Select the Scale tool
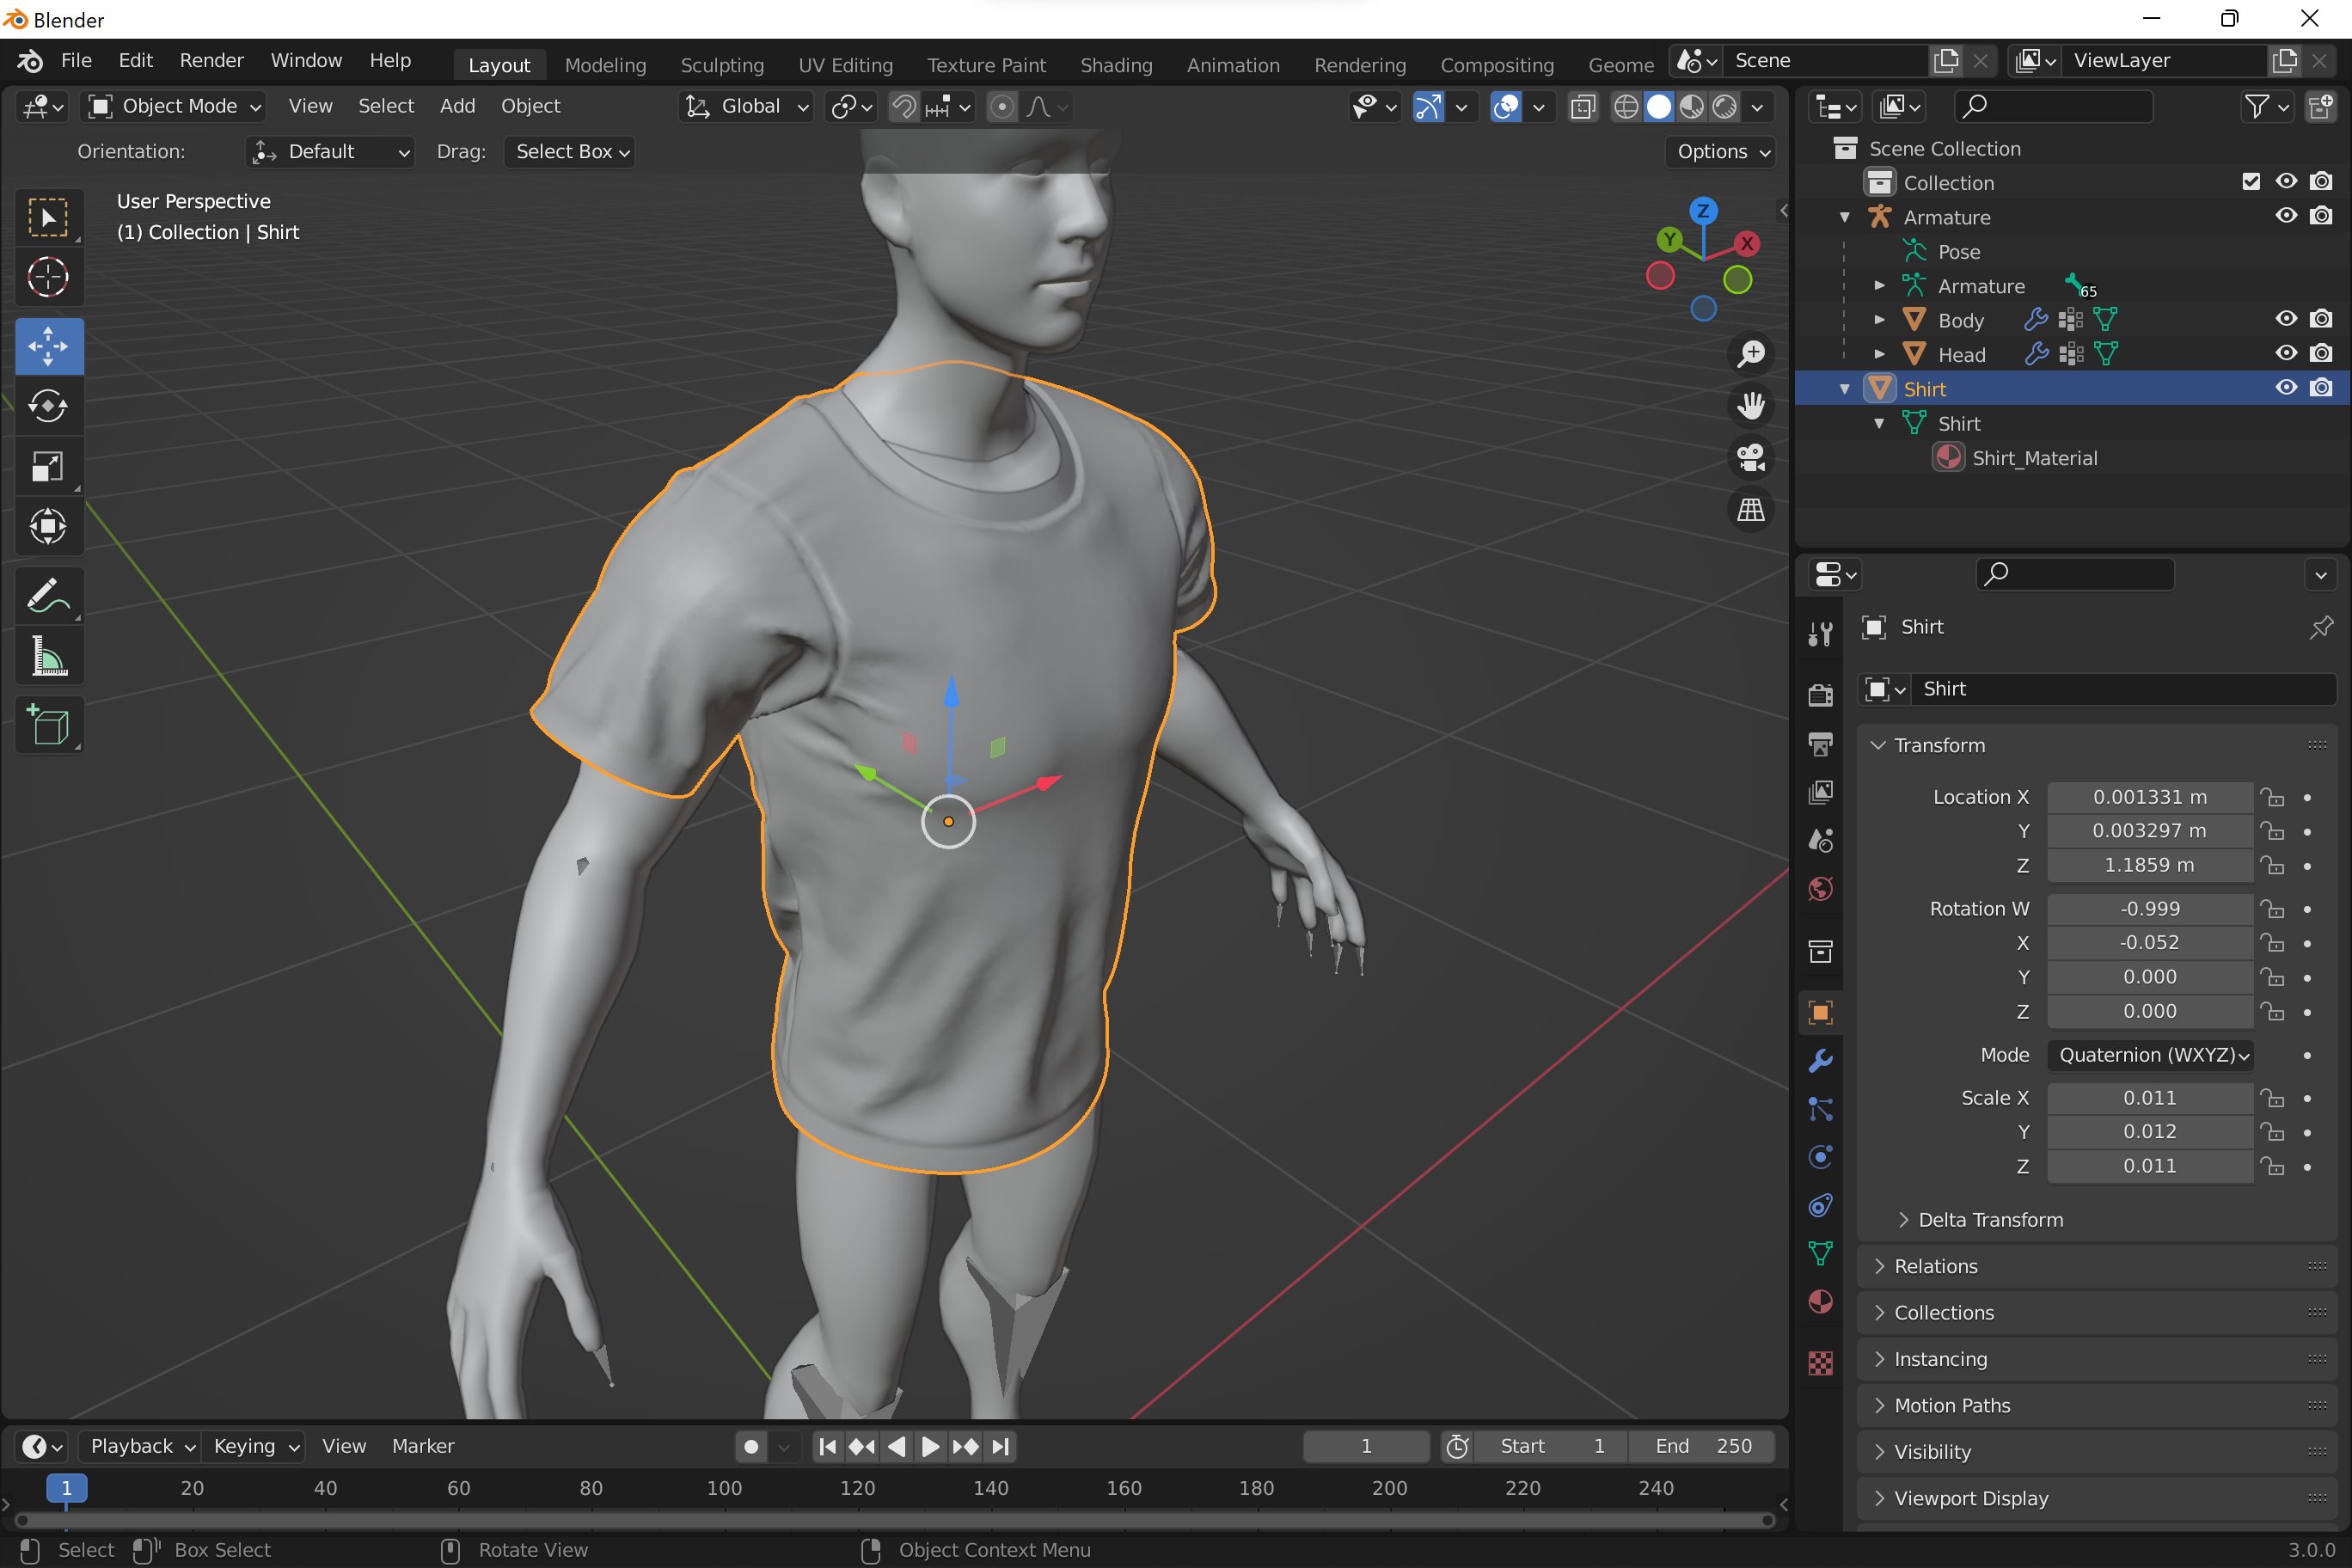 click(x=48, y=466)
